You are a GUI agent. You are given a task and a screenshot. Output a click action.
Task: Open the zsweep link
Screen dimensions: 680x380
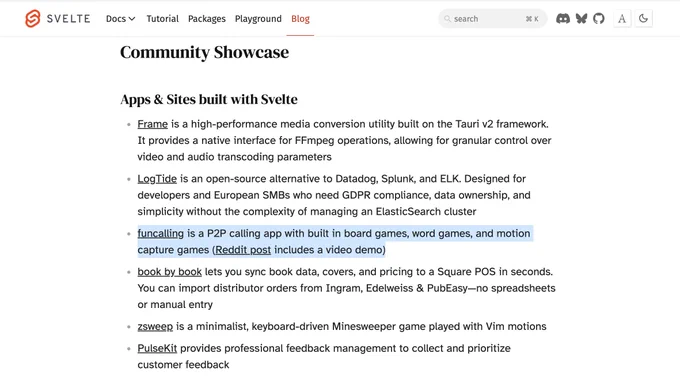(x=155, y=326)
